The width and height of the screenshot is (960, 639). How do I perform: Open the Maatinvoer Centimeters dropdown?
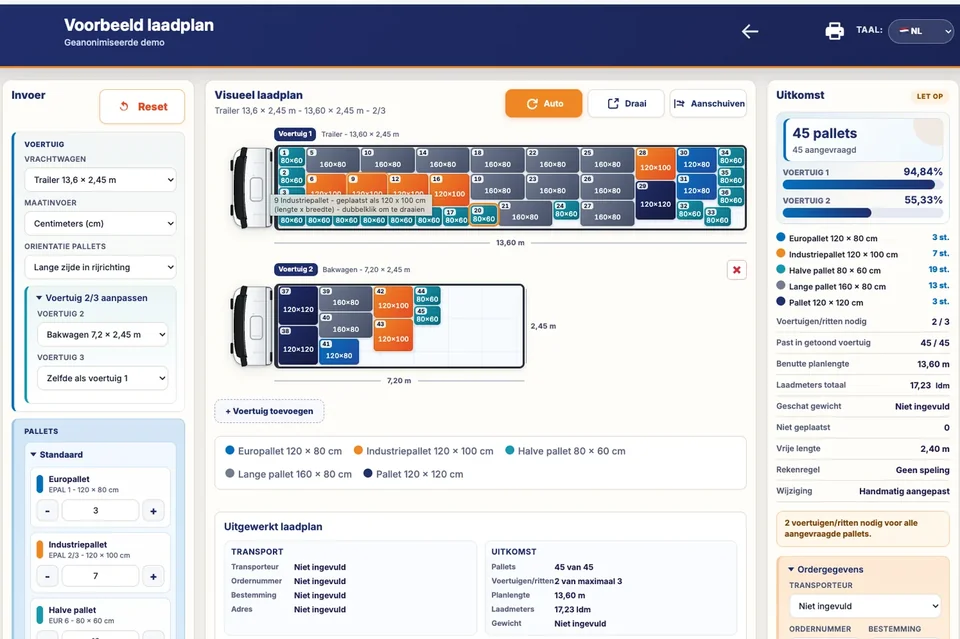click(100, 223)
